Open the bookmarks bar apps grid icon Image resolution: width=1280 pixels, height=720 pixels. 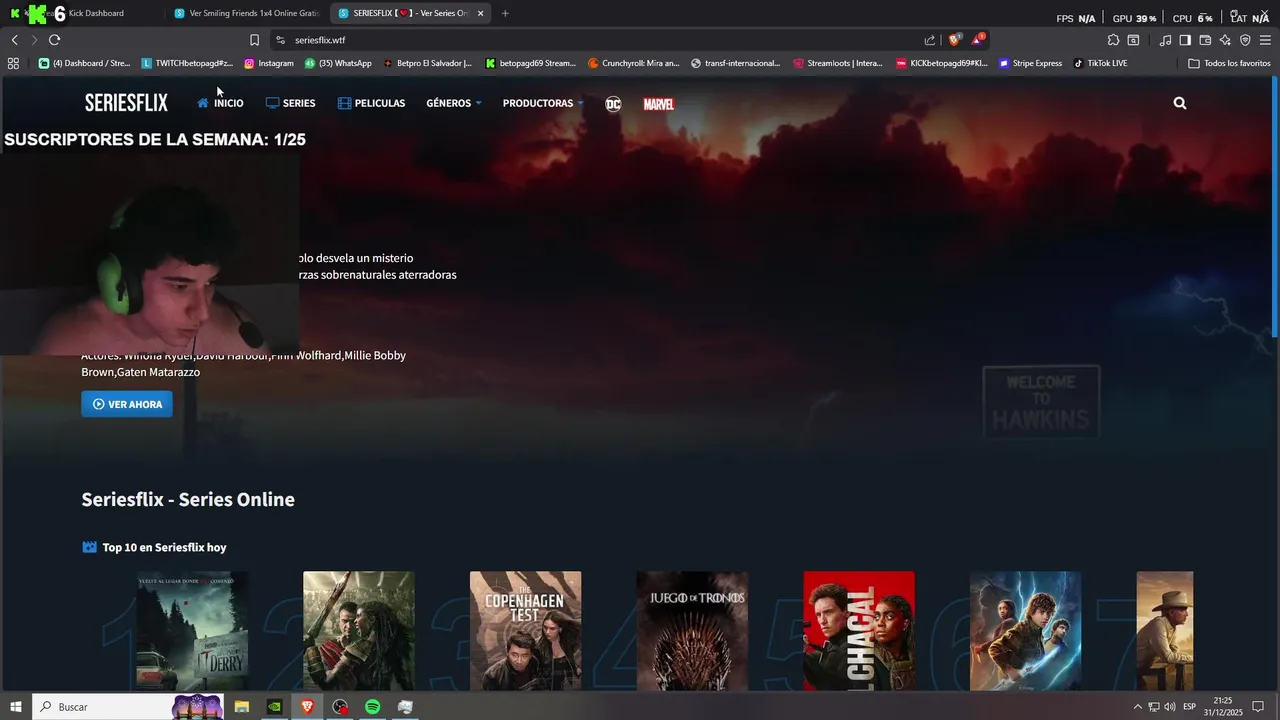click(13, 63)
